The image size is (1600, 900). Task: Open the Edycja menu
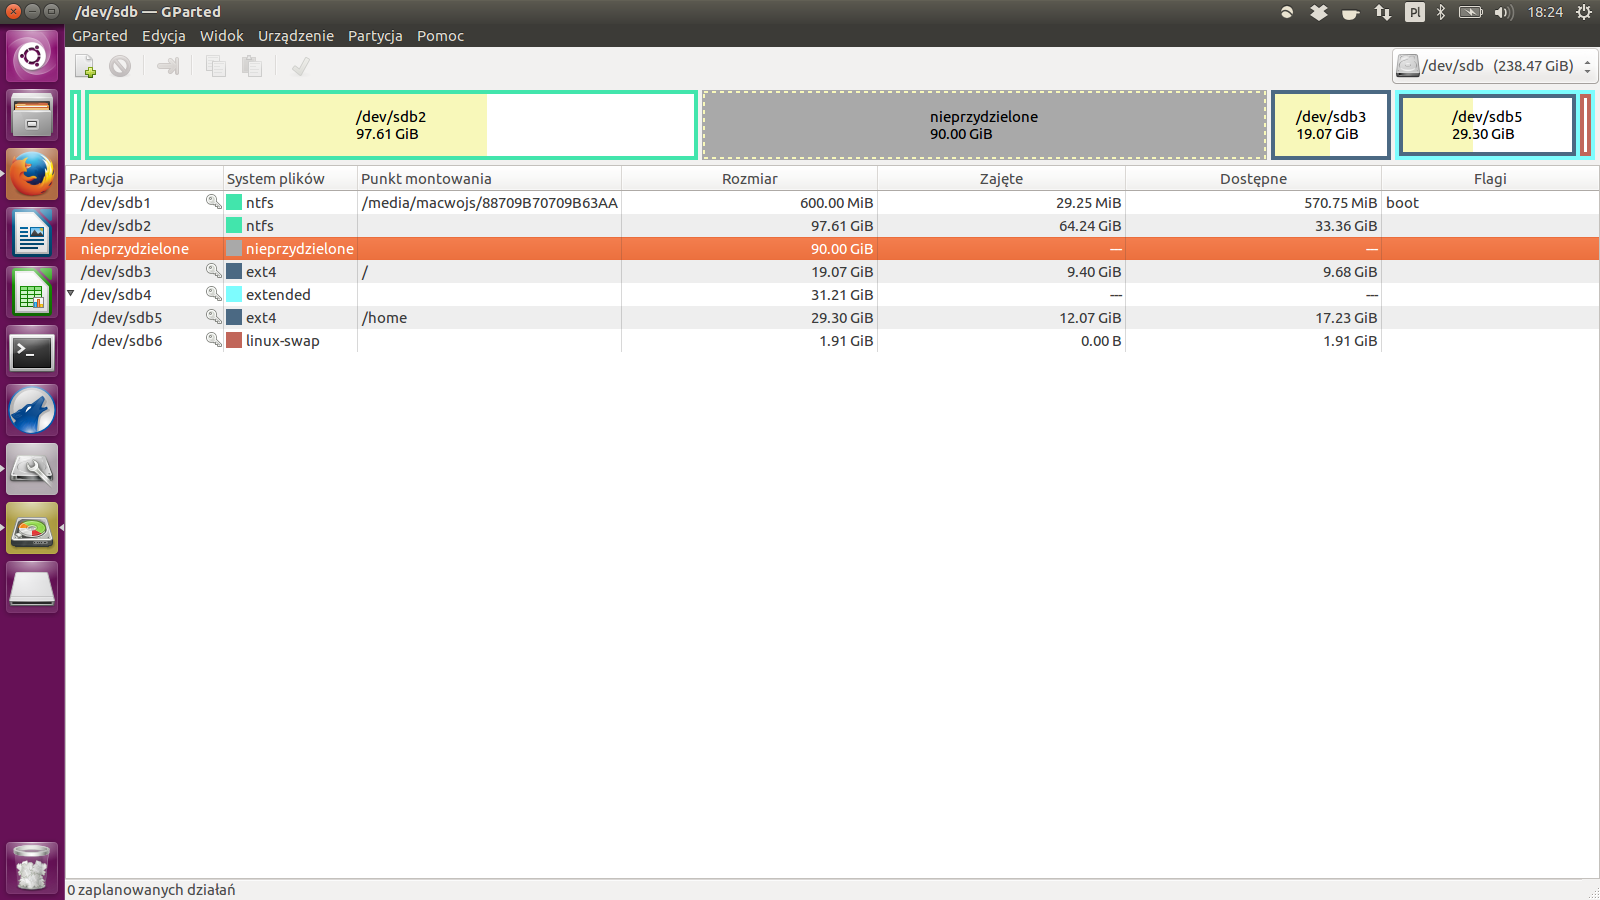click(164, 36)
